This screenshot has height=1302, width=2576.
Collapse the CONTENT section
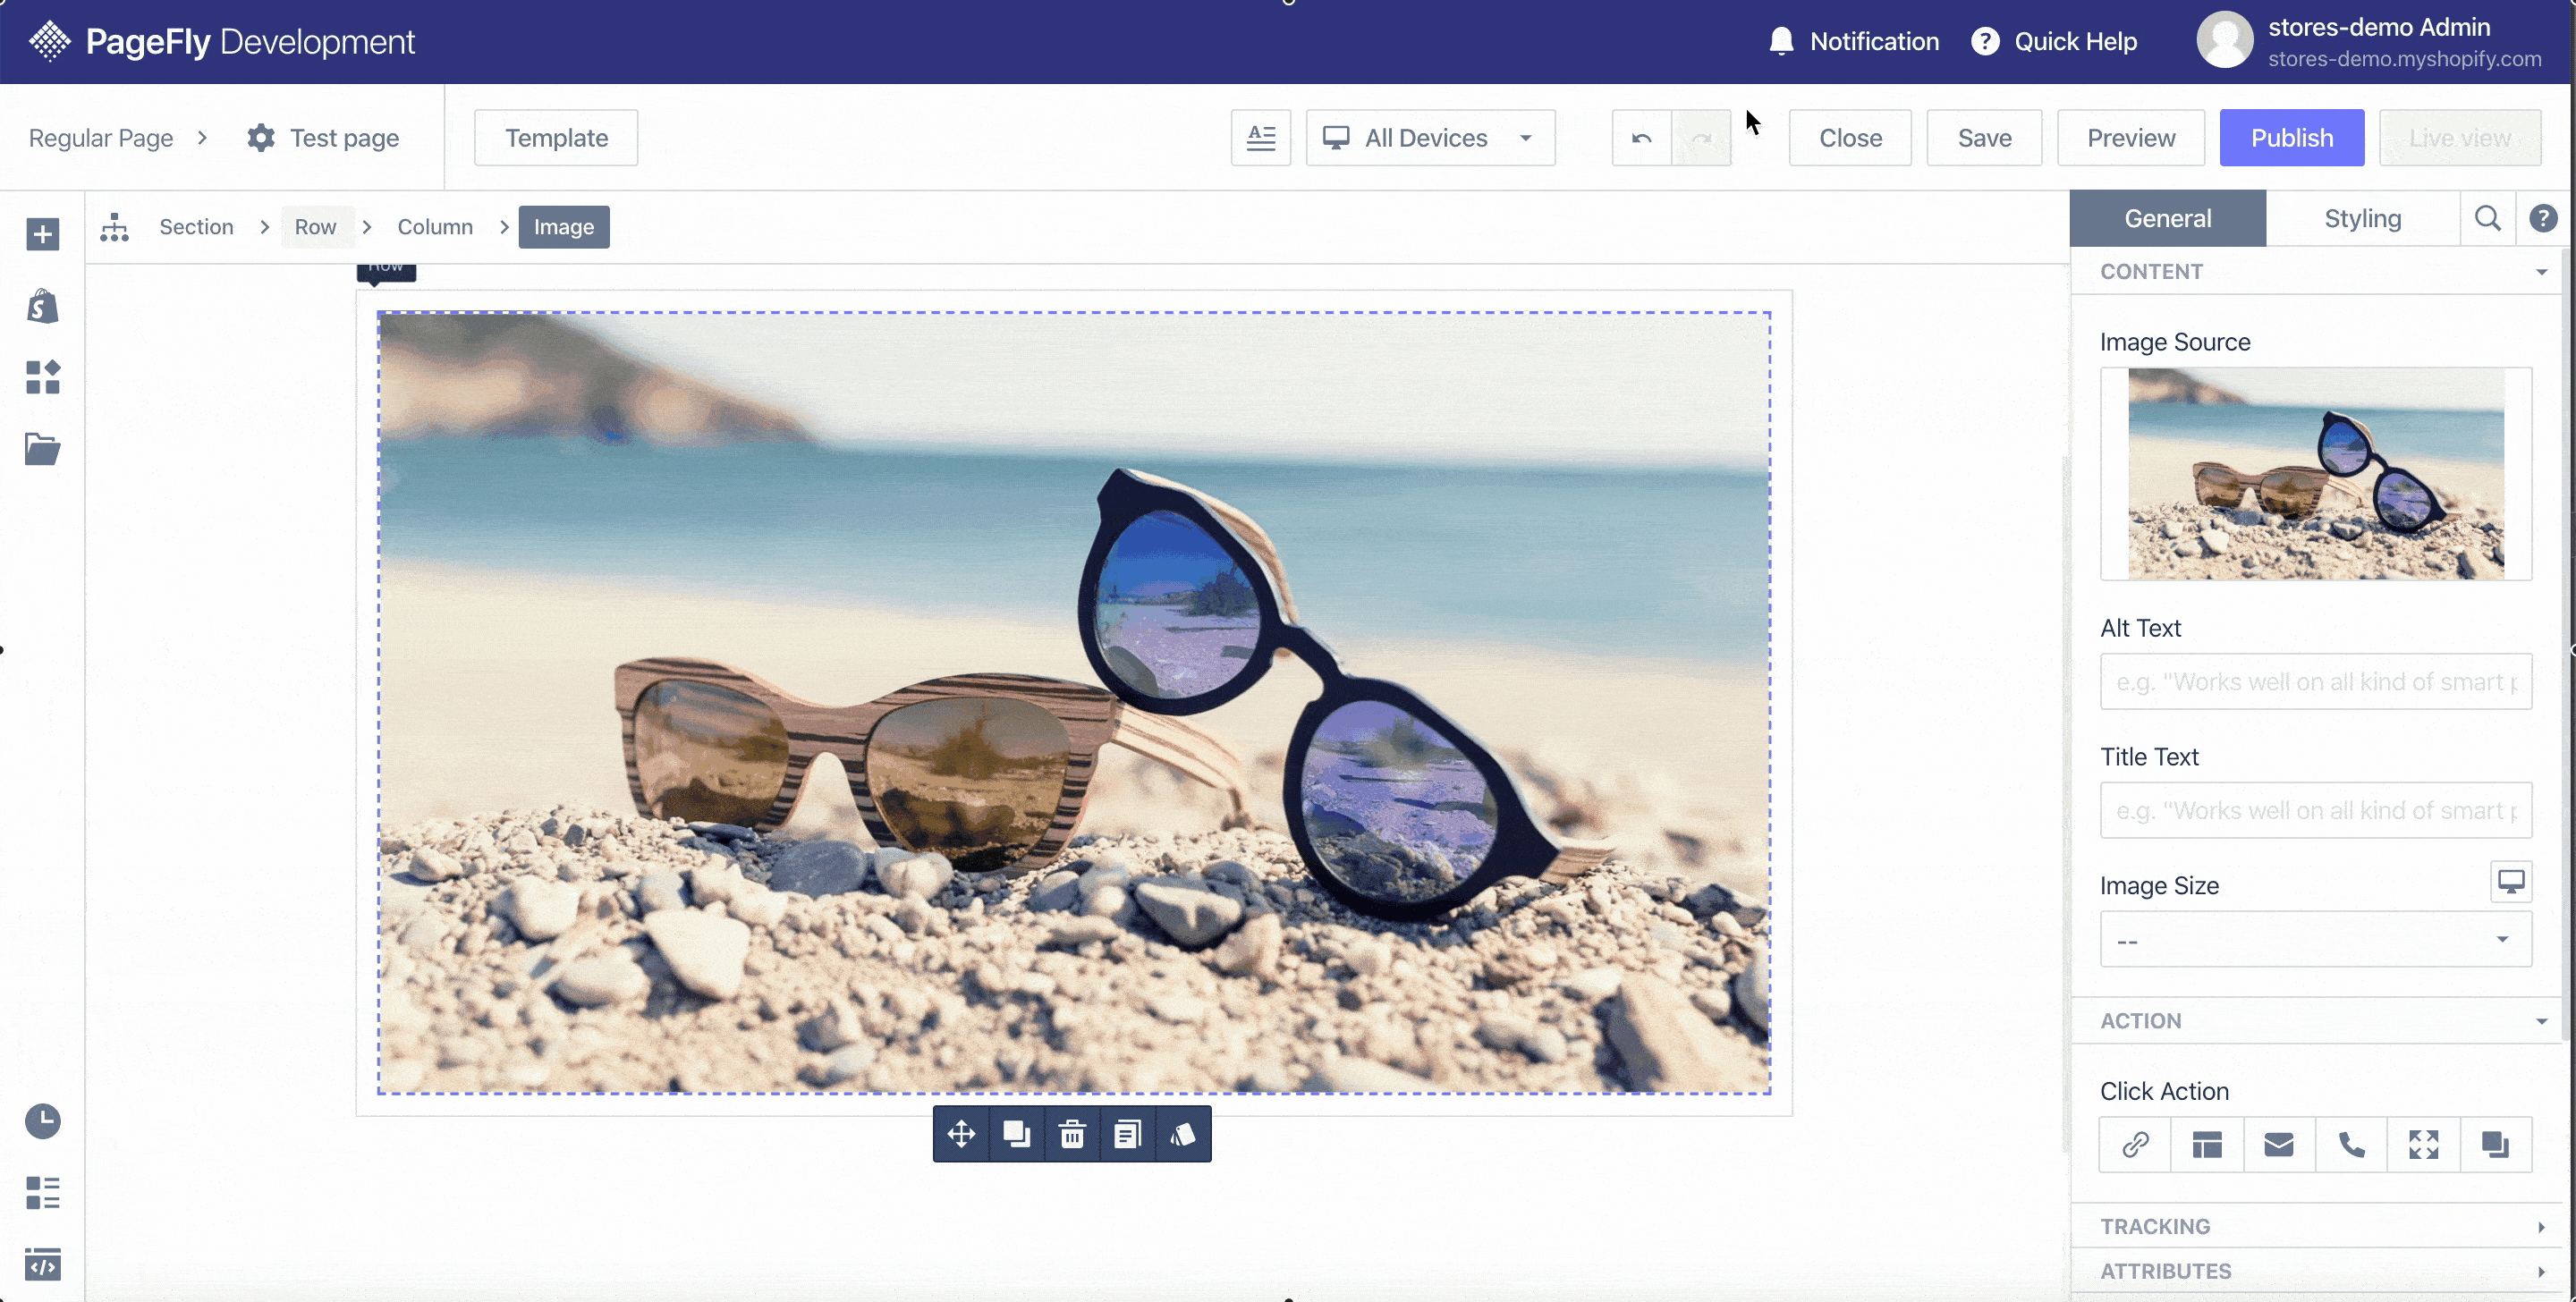pos(2316,271)
